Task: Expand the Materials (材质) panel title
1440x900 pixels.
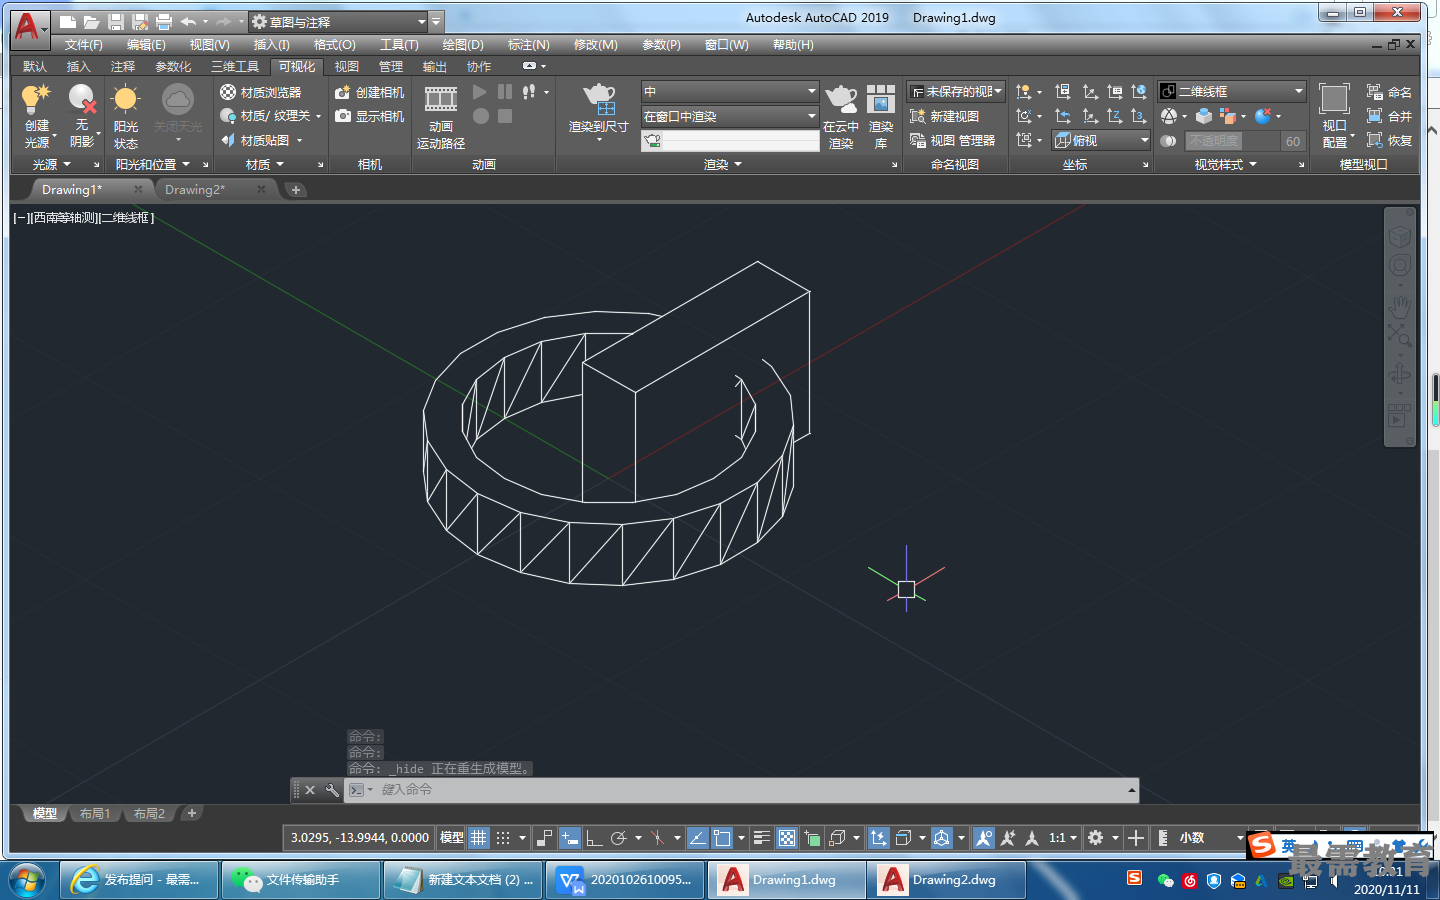Action: [265, 164]
